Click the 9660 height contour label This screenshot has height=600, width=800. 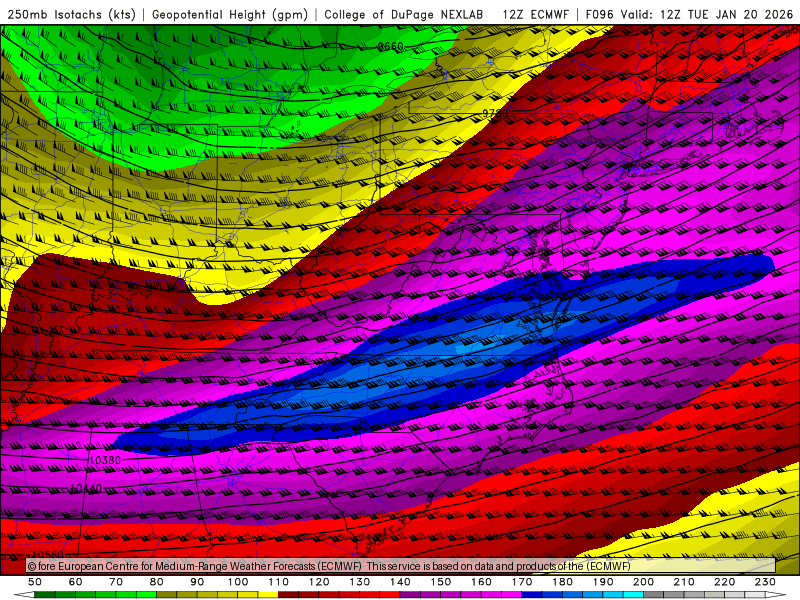click(x=390, y=46)
